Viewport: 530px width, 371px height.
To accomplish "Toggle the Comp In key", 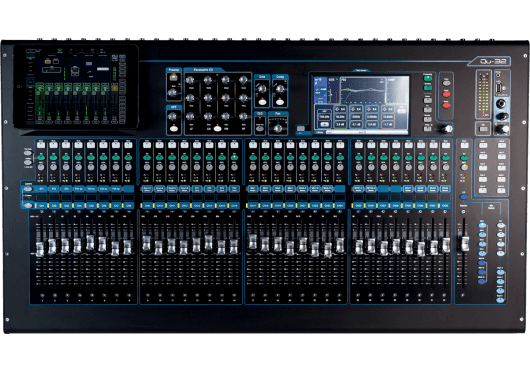I will coord(280,102).
